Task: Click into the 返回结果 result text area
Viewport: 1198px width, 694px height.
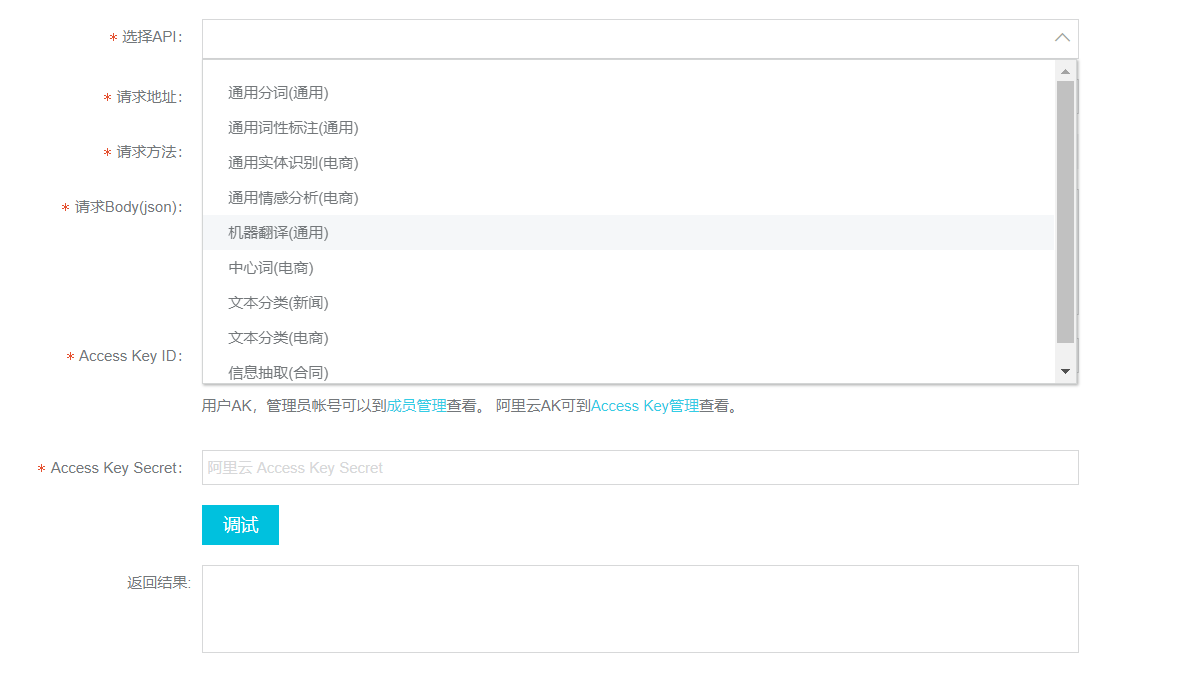Action: coord(640,607)
